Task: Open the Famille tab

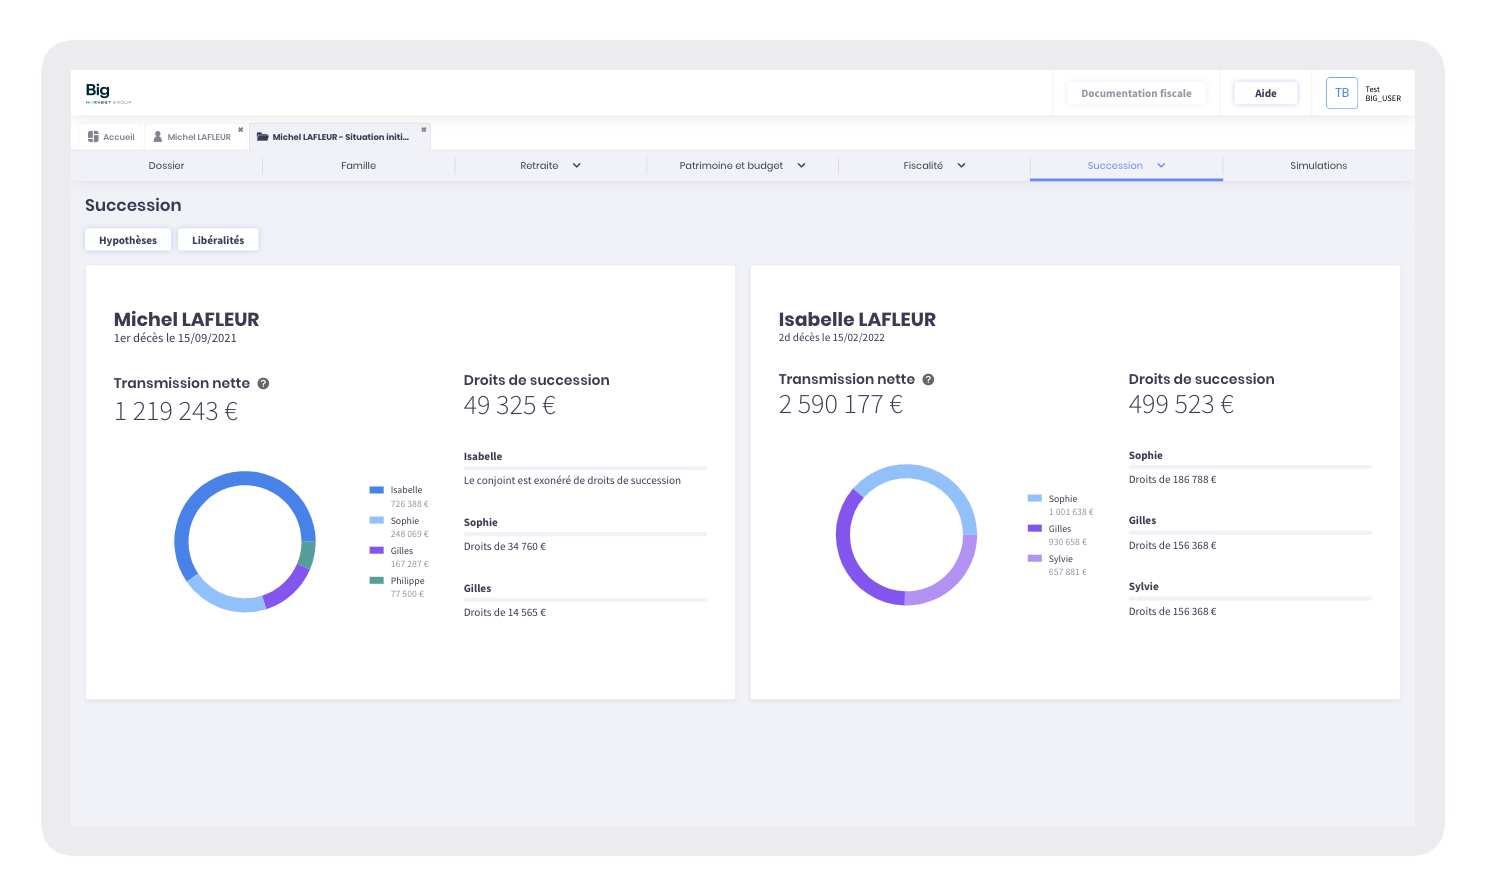Action: click(x=358, y=166)
